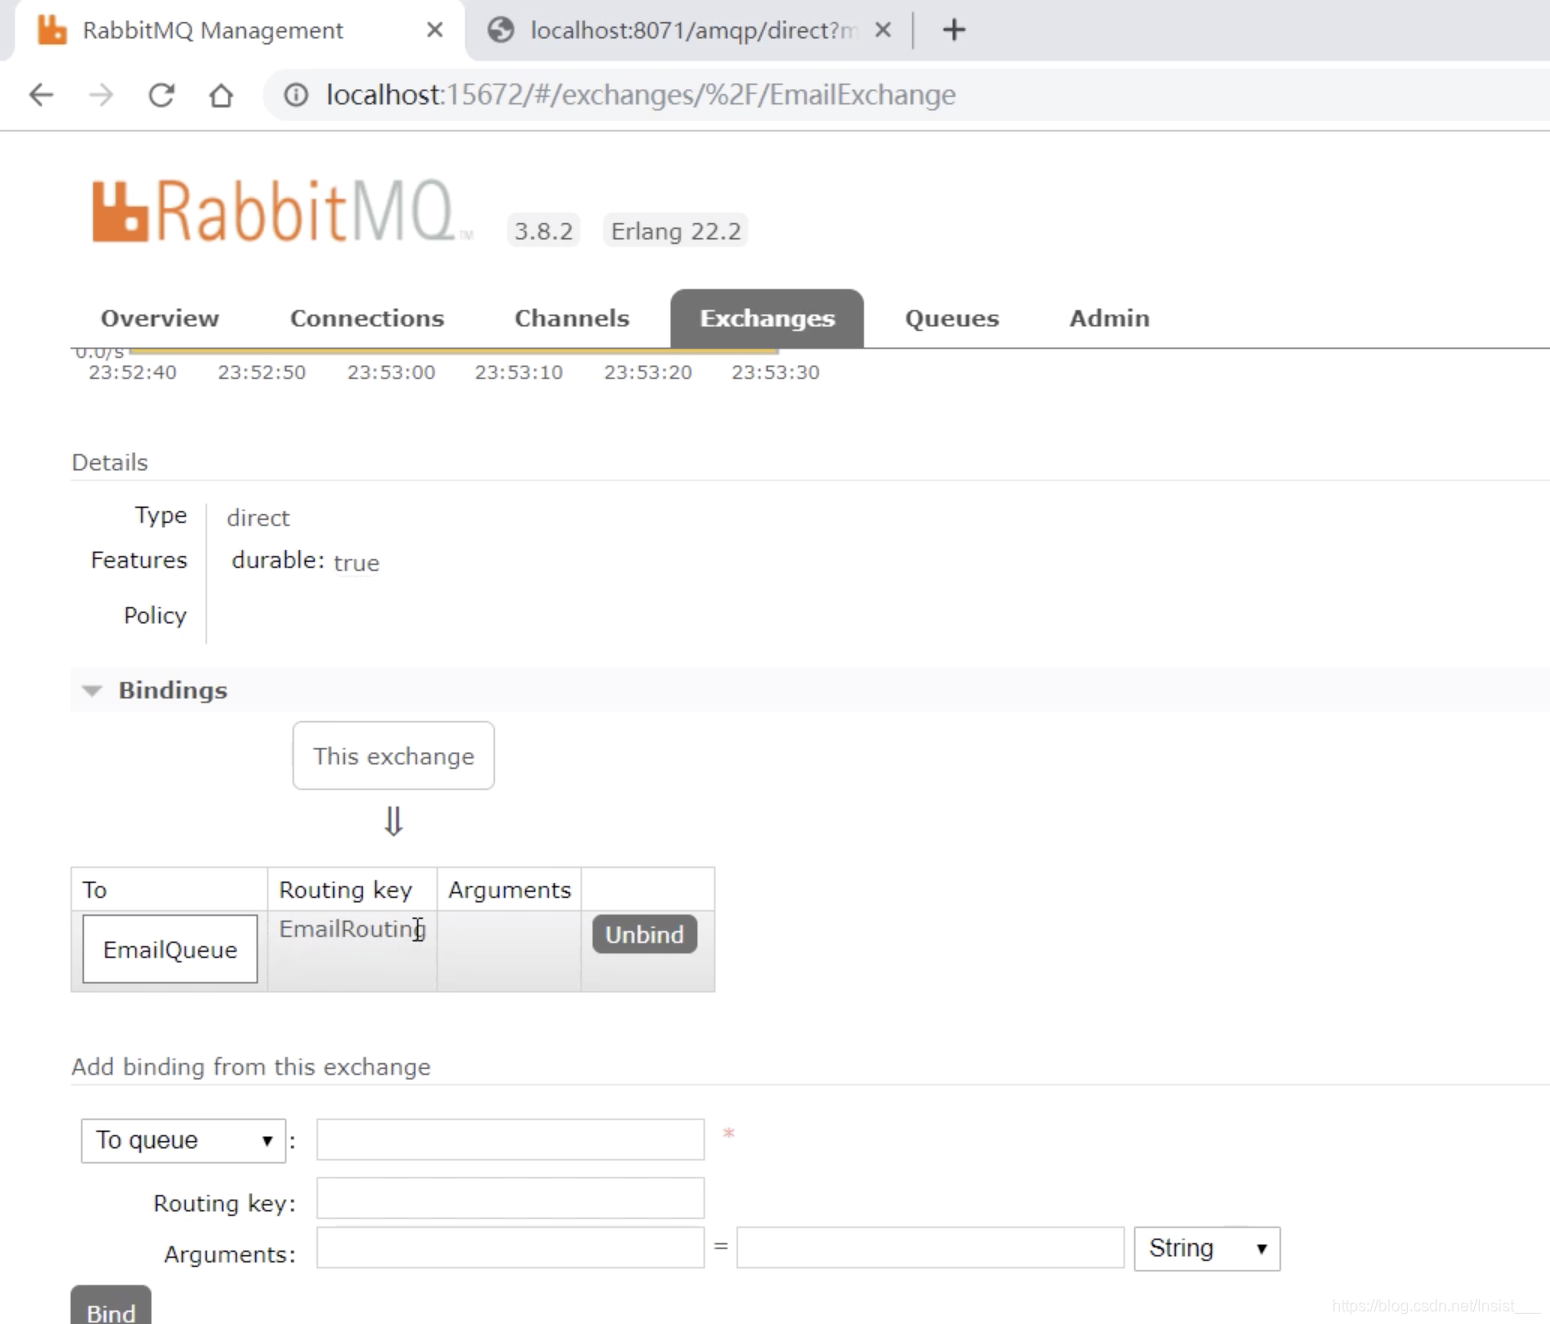Go back using the browser back arrow

coord(41,95)
